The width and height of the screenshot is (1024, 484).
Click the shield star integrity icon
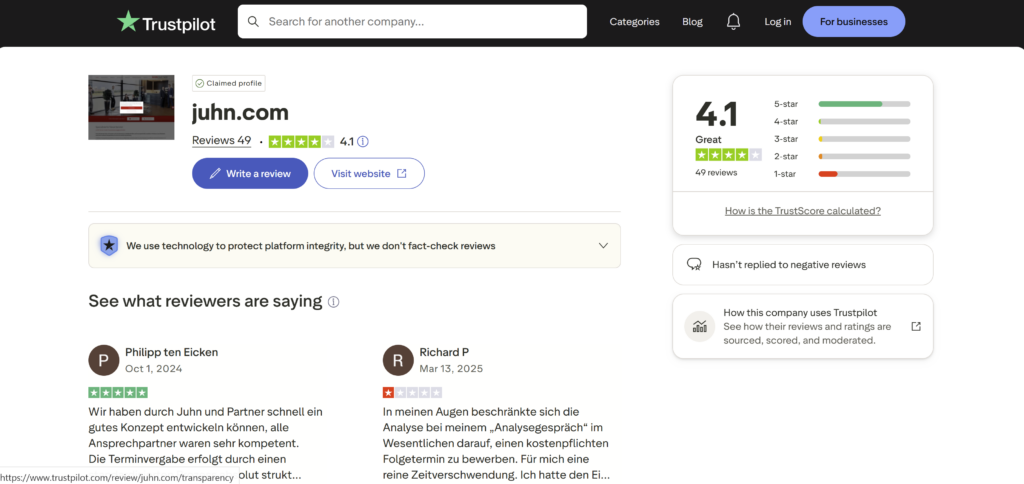coord(108,246)
